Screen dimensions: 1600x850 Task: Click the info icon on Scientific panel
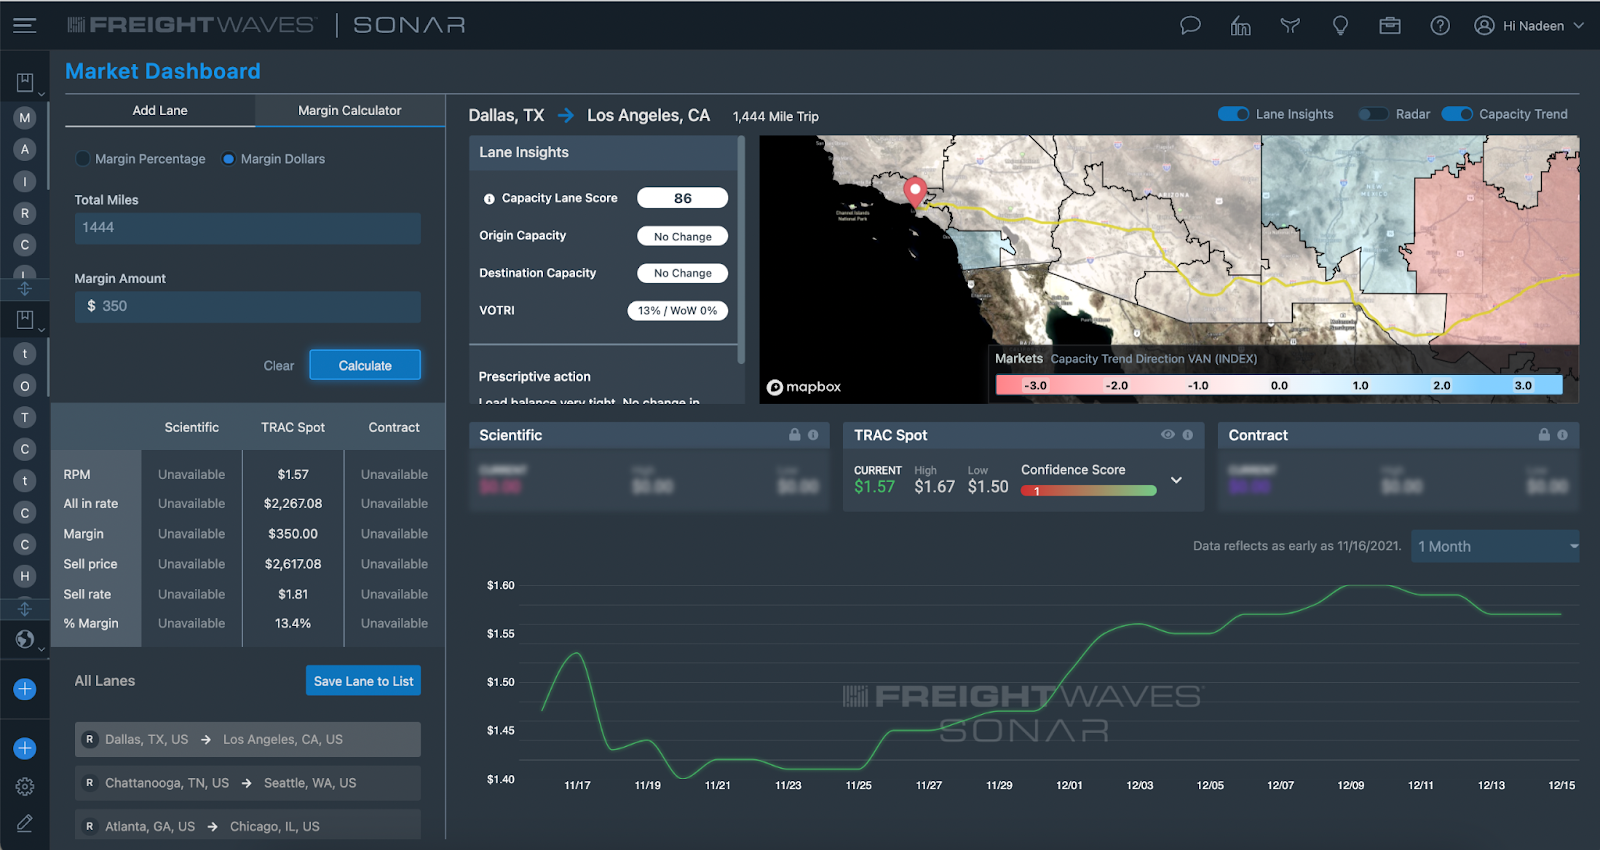click(813, 435)
